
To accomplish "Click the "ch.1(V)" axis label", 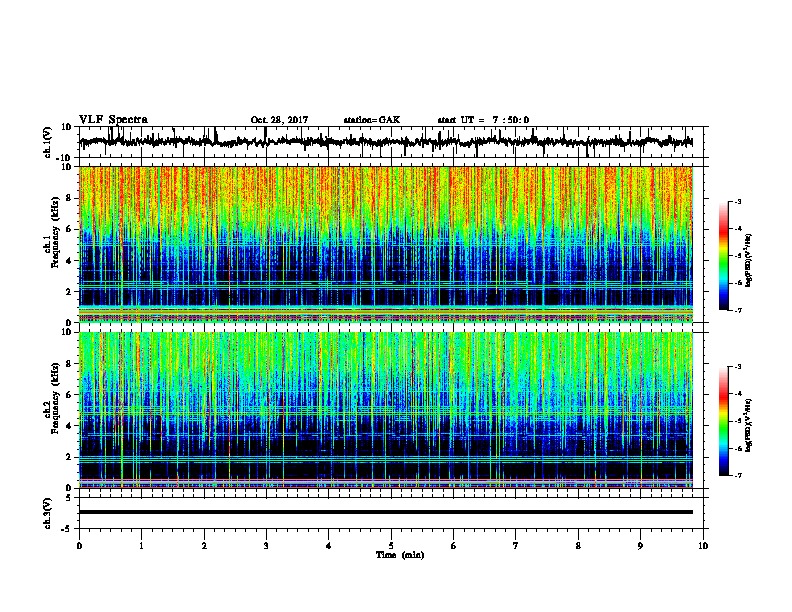I will click(x=48, y=142).
